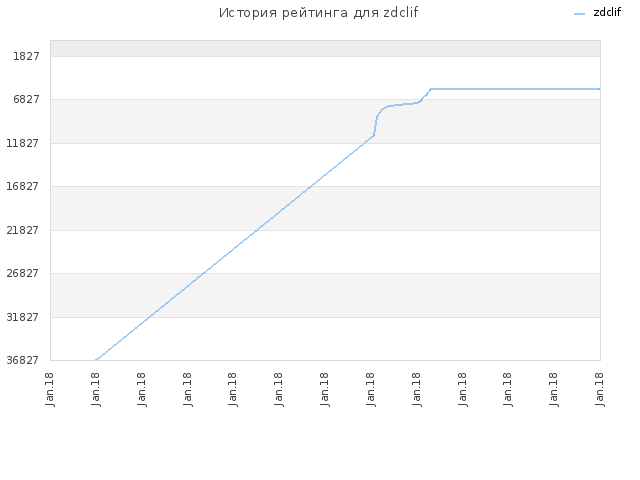The height and width of the screenshot is (480, 640).
Task: Click the line where it crosses 16827 gridline
Action: coord(310,187)
